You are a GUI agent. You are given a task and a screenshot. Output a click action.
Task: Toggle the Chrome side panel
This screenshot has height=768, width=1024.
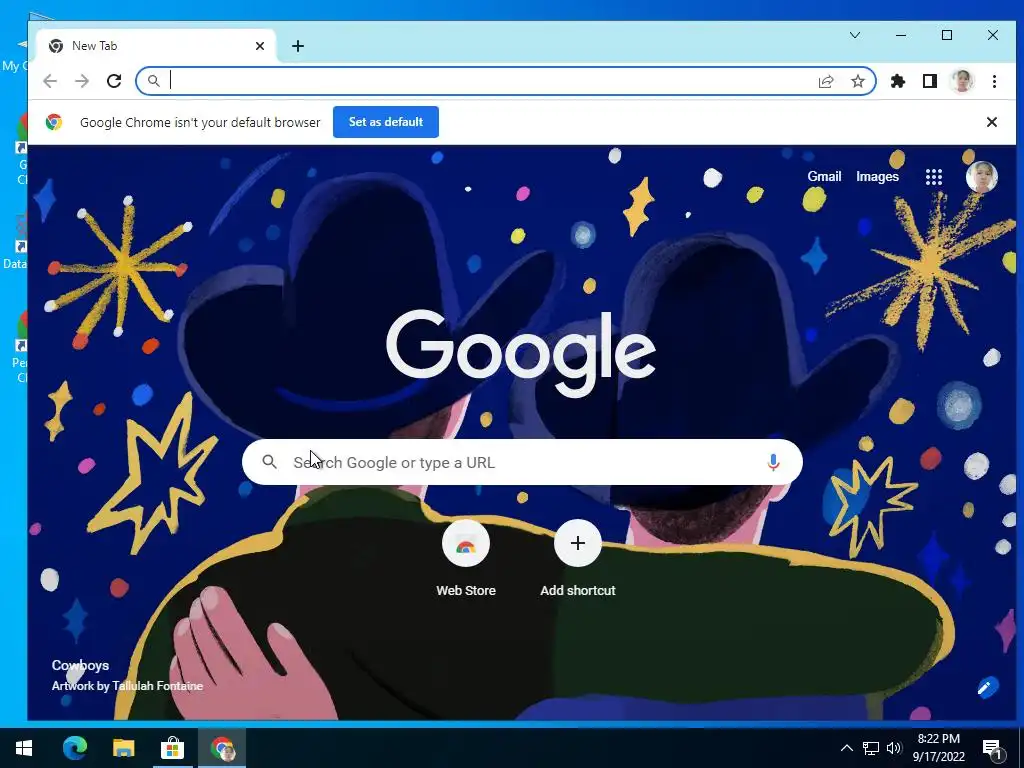pyautogui.click(x=930, y=81)
